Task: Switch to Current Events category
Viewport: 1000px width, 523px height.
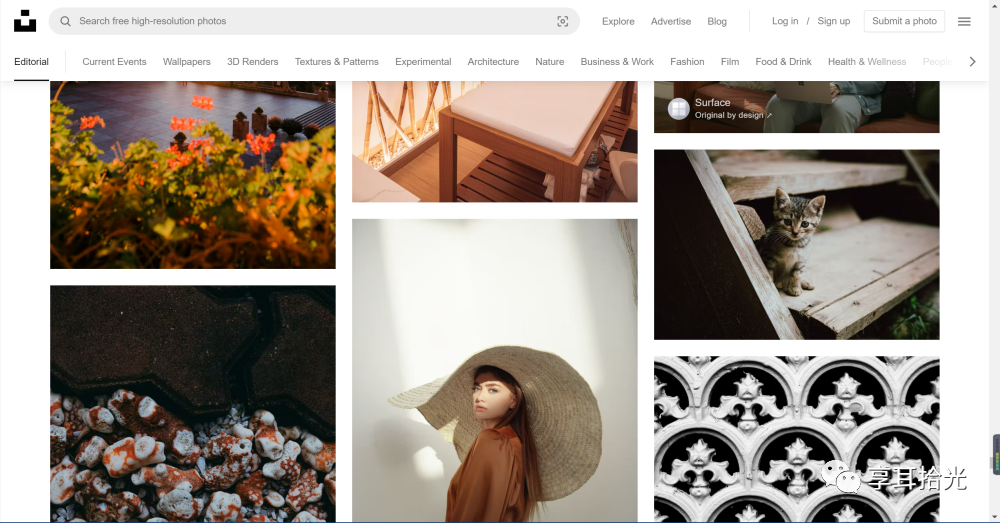Action: pos(114,62)
